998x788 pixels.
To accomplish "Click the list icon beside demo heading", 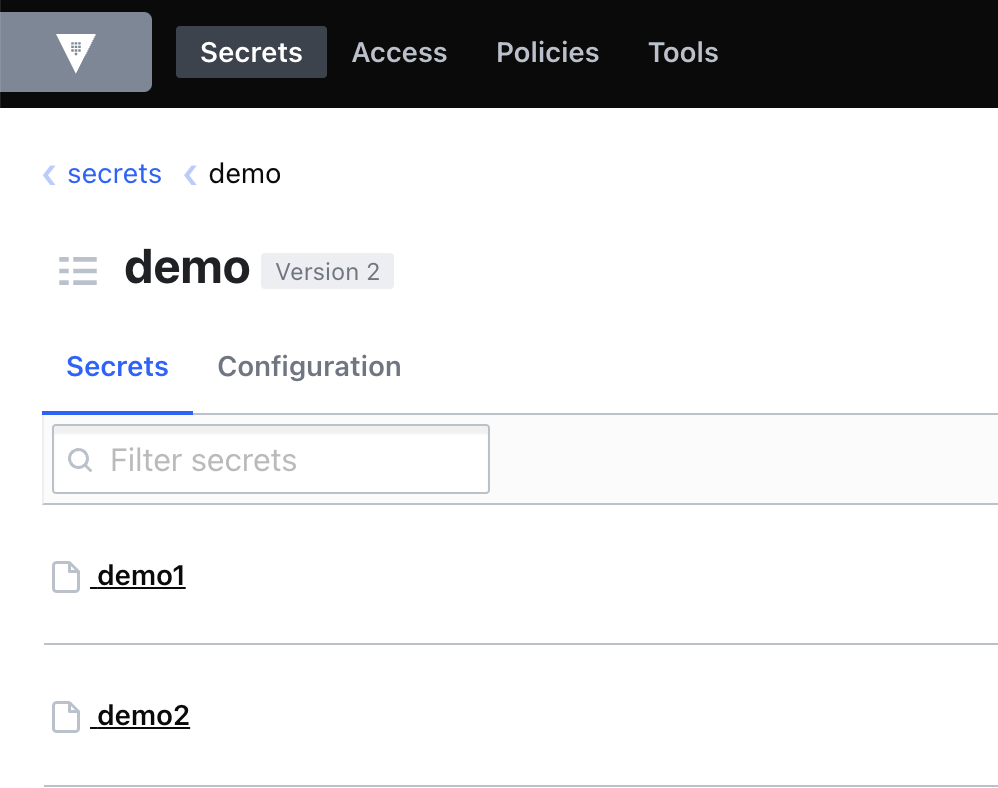I will coord(78,271).
